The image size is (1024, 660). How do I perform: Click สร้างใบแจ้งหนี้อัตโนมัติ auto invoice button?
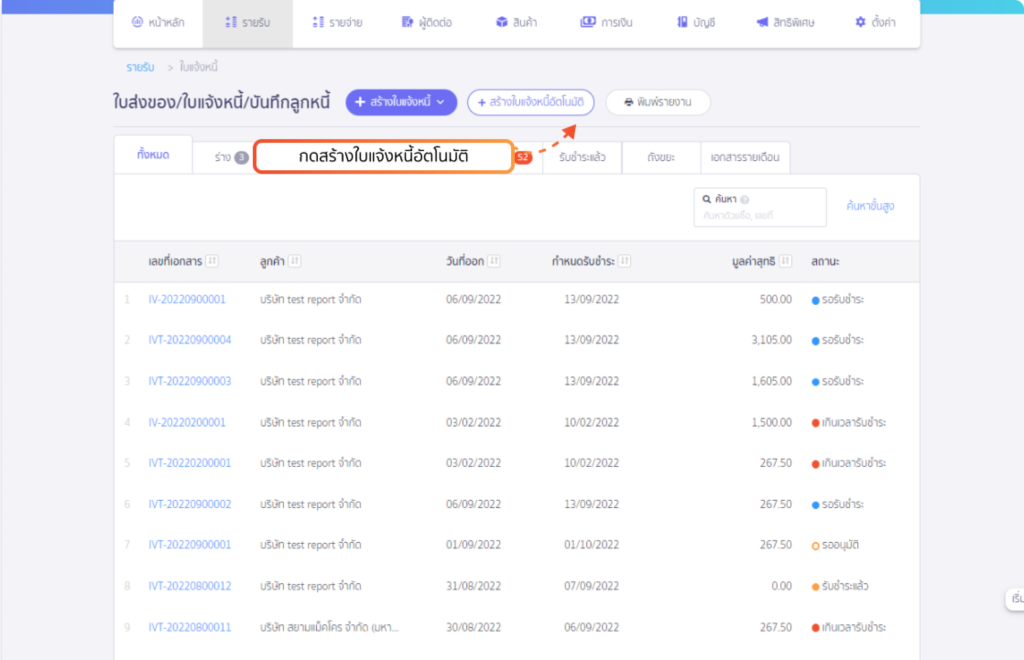click(x=530, y=102)
